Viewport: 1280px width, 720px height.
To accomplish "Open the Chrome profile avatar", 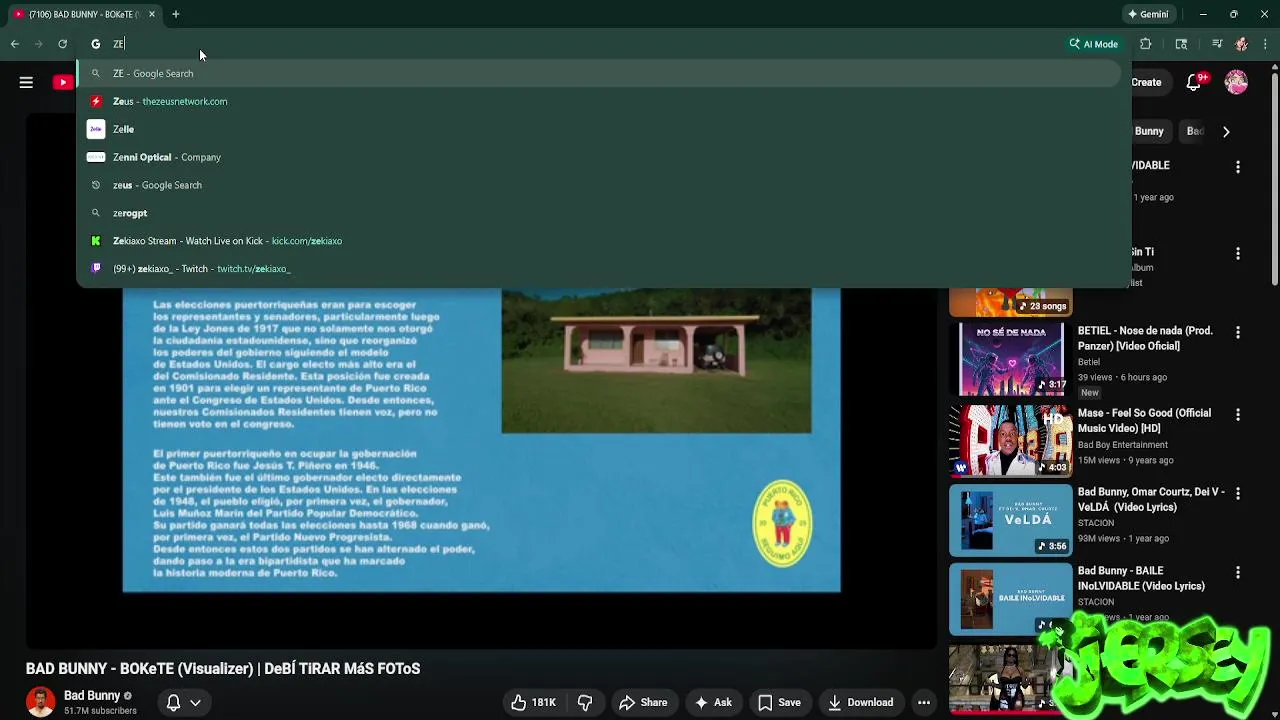I will click(x=1241, y=44).
